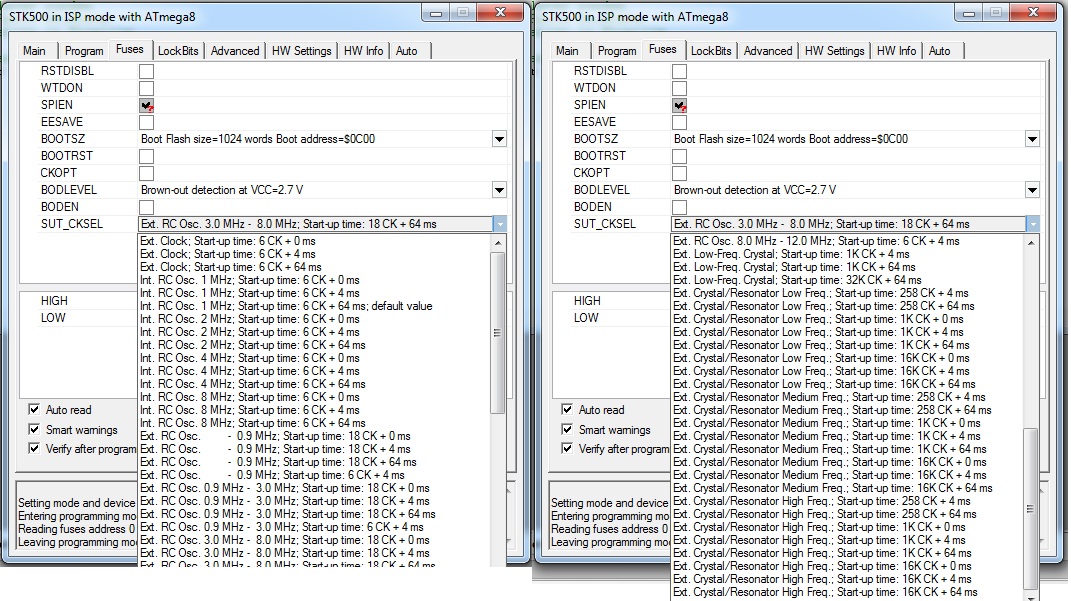Choose Ext. Low-Freq. Crystal 32K CK + 64 ms
1071x601 pixels.
click(x=797, y=280)
